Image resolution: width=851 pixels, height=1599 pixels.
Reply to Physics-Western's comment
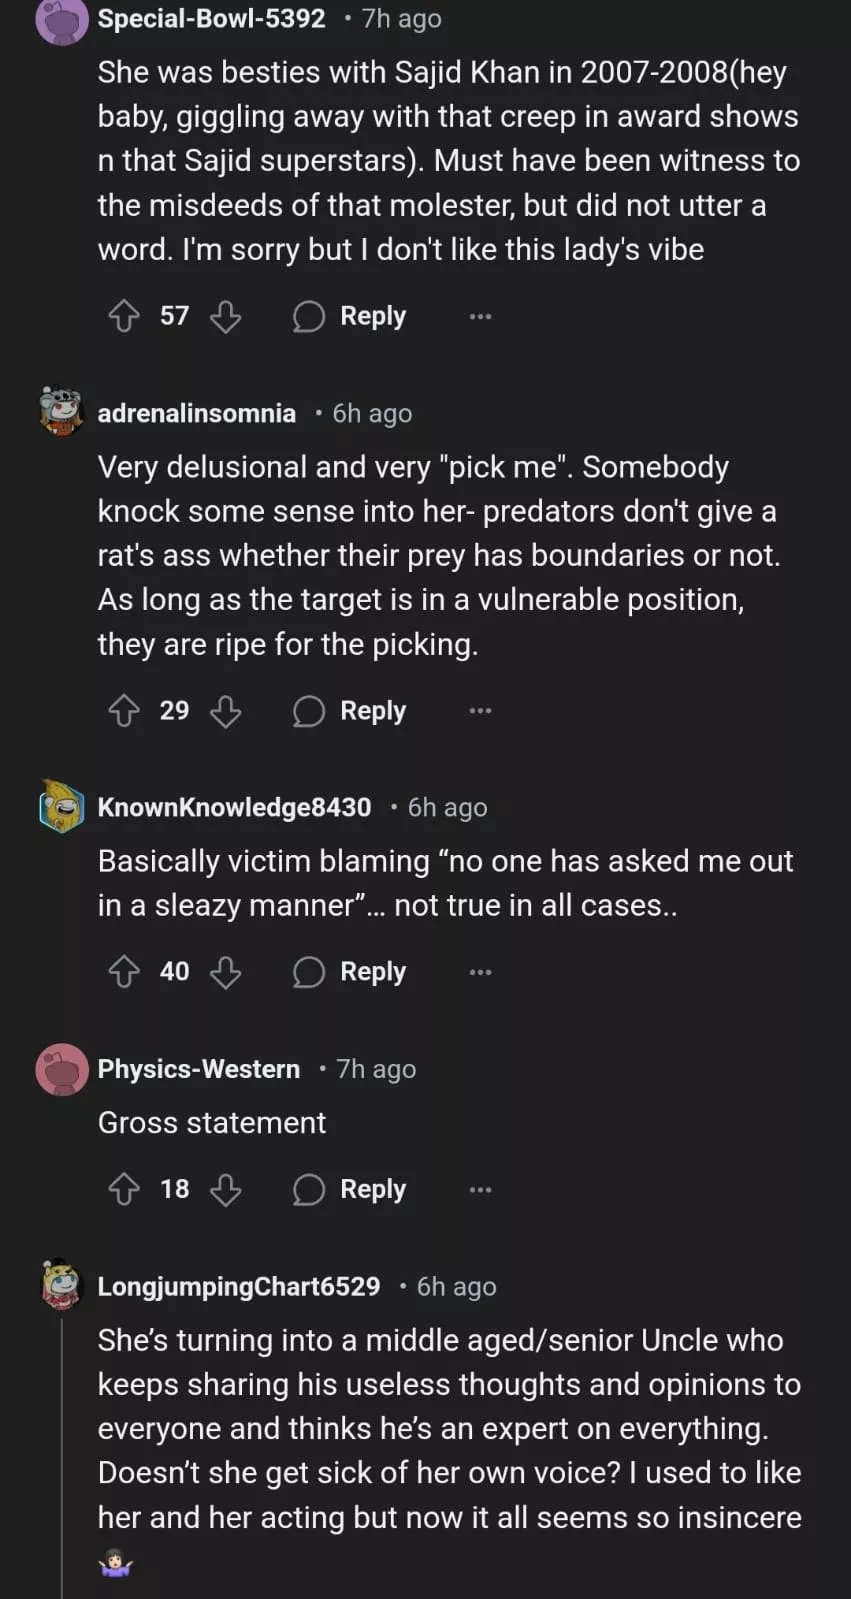[350, 1189]
